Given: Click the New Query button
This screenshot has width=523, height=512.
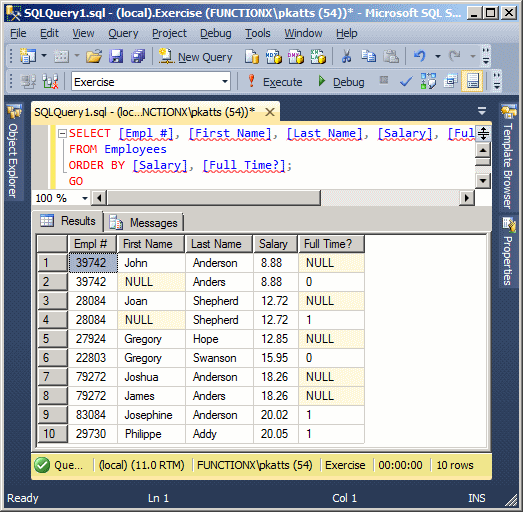Looking at the screenshot, I should pyautogui.click(x=195, y=56).
